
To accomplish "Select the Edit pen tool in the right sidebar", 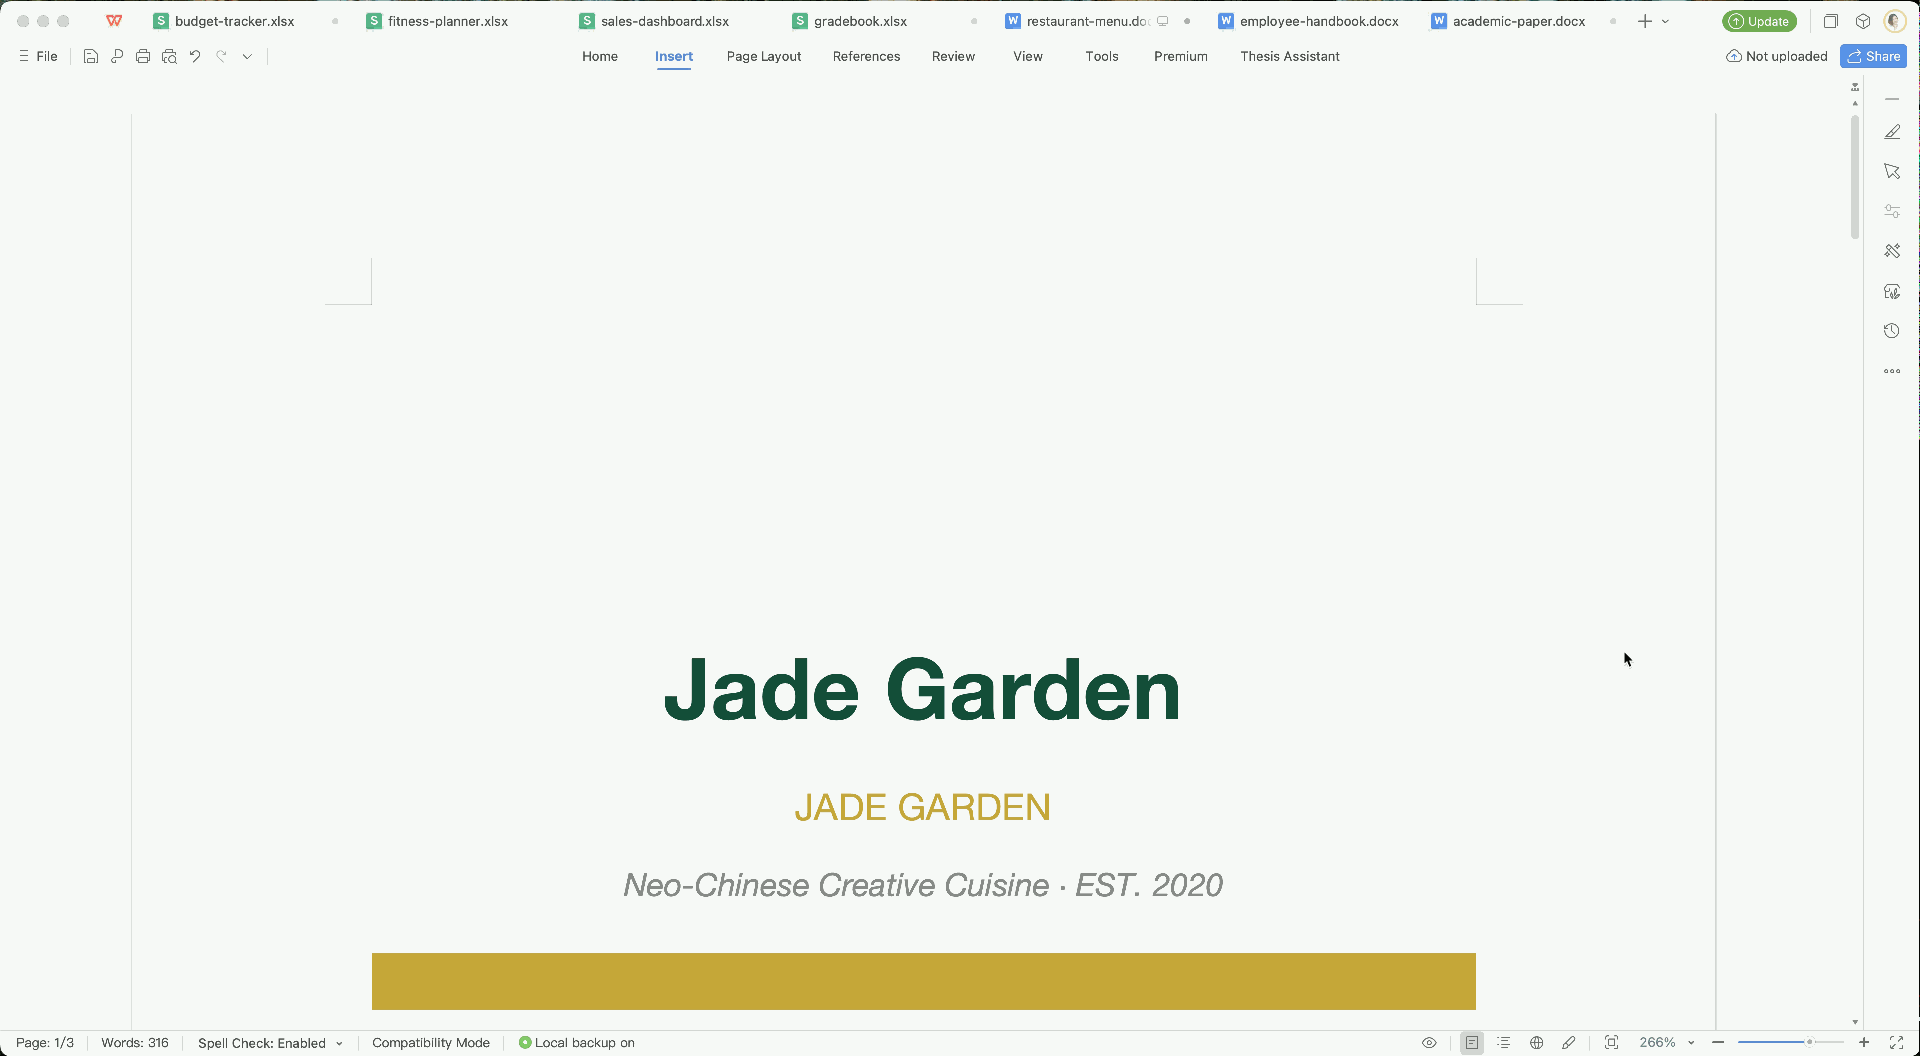I will click(x=1892, y=132).
